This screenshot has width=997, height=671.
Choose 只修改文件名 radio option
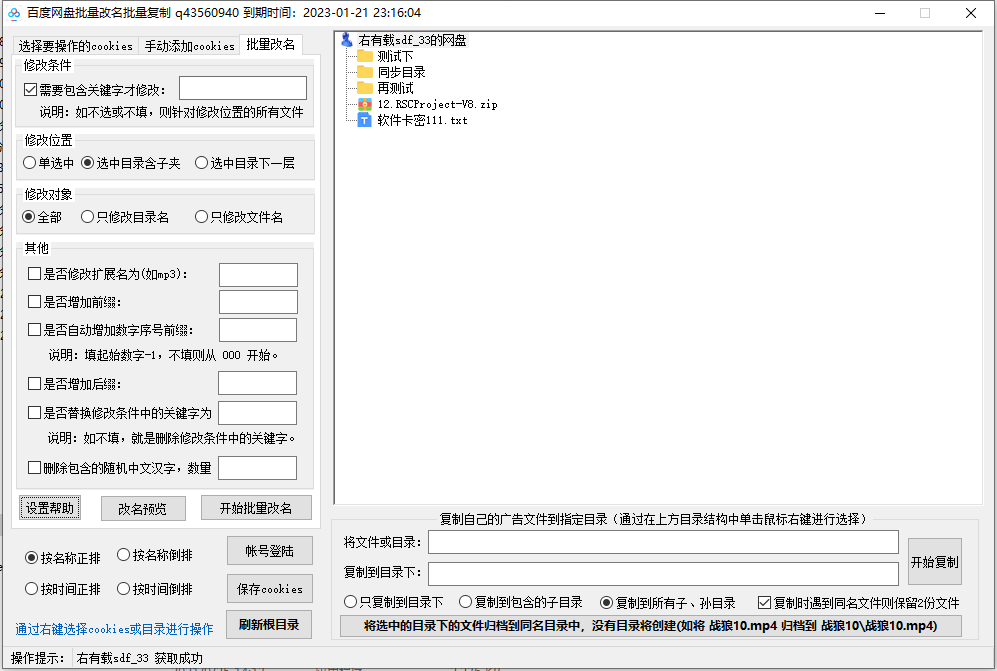tap(239, 217)
